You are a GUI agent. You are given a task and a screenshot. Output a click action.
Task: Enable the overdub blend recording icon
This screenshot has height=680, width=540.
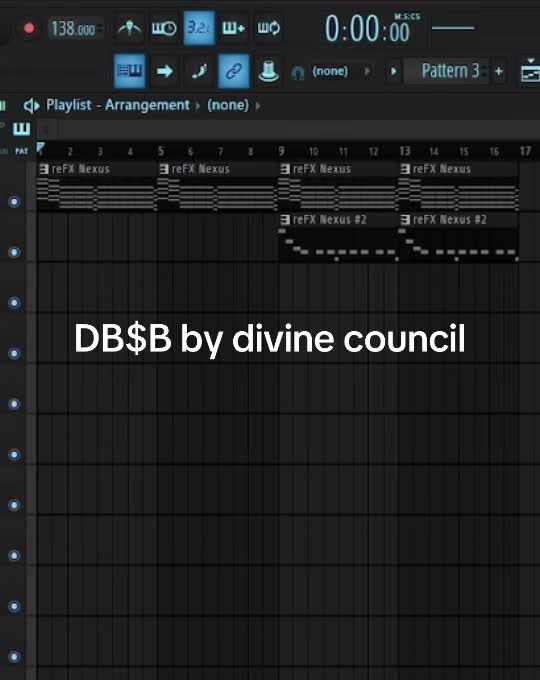pos(233,28)
